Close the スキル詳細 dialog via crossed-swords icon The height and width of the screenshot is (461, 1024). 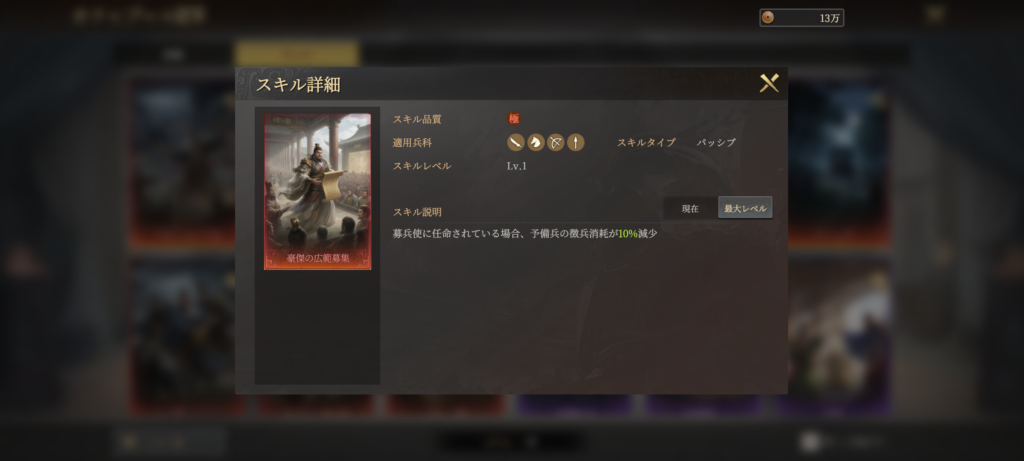(x=769, y=83)
